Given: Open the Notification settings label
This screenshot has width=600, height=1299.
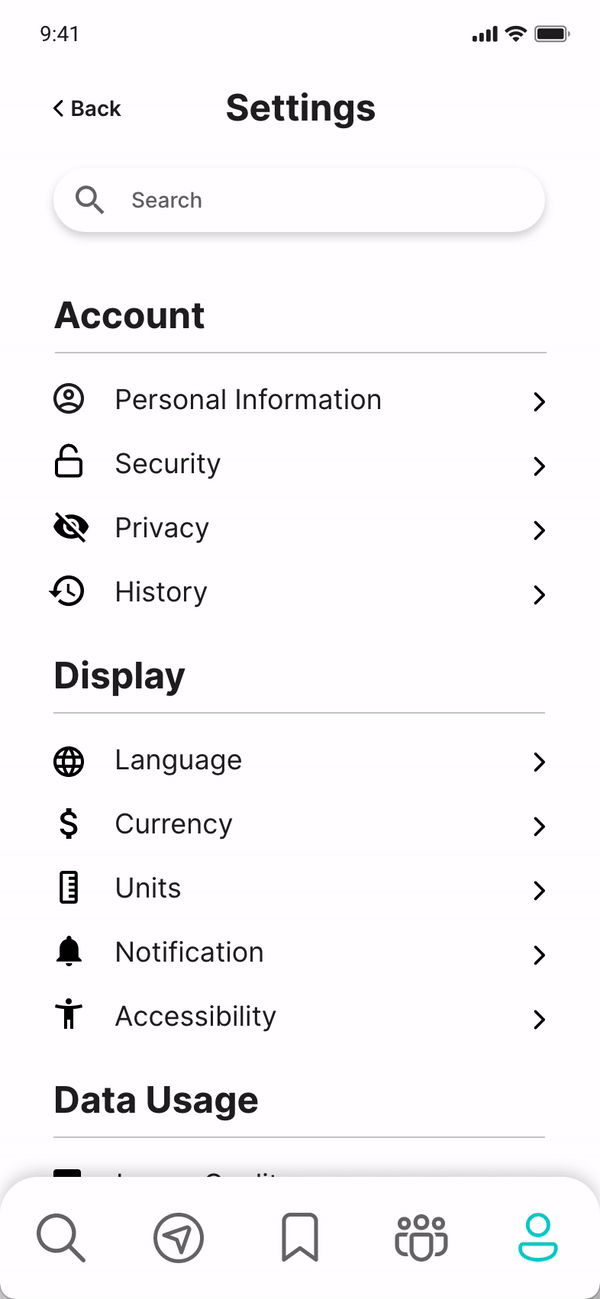Looking at the screenshot, I should pos(189,952).
